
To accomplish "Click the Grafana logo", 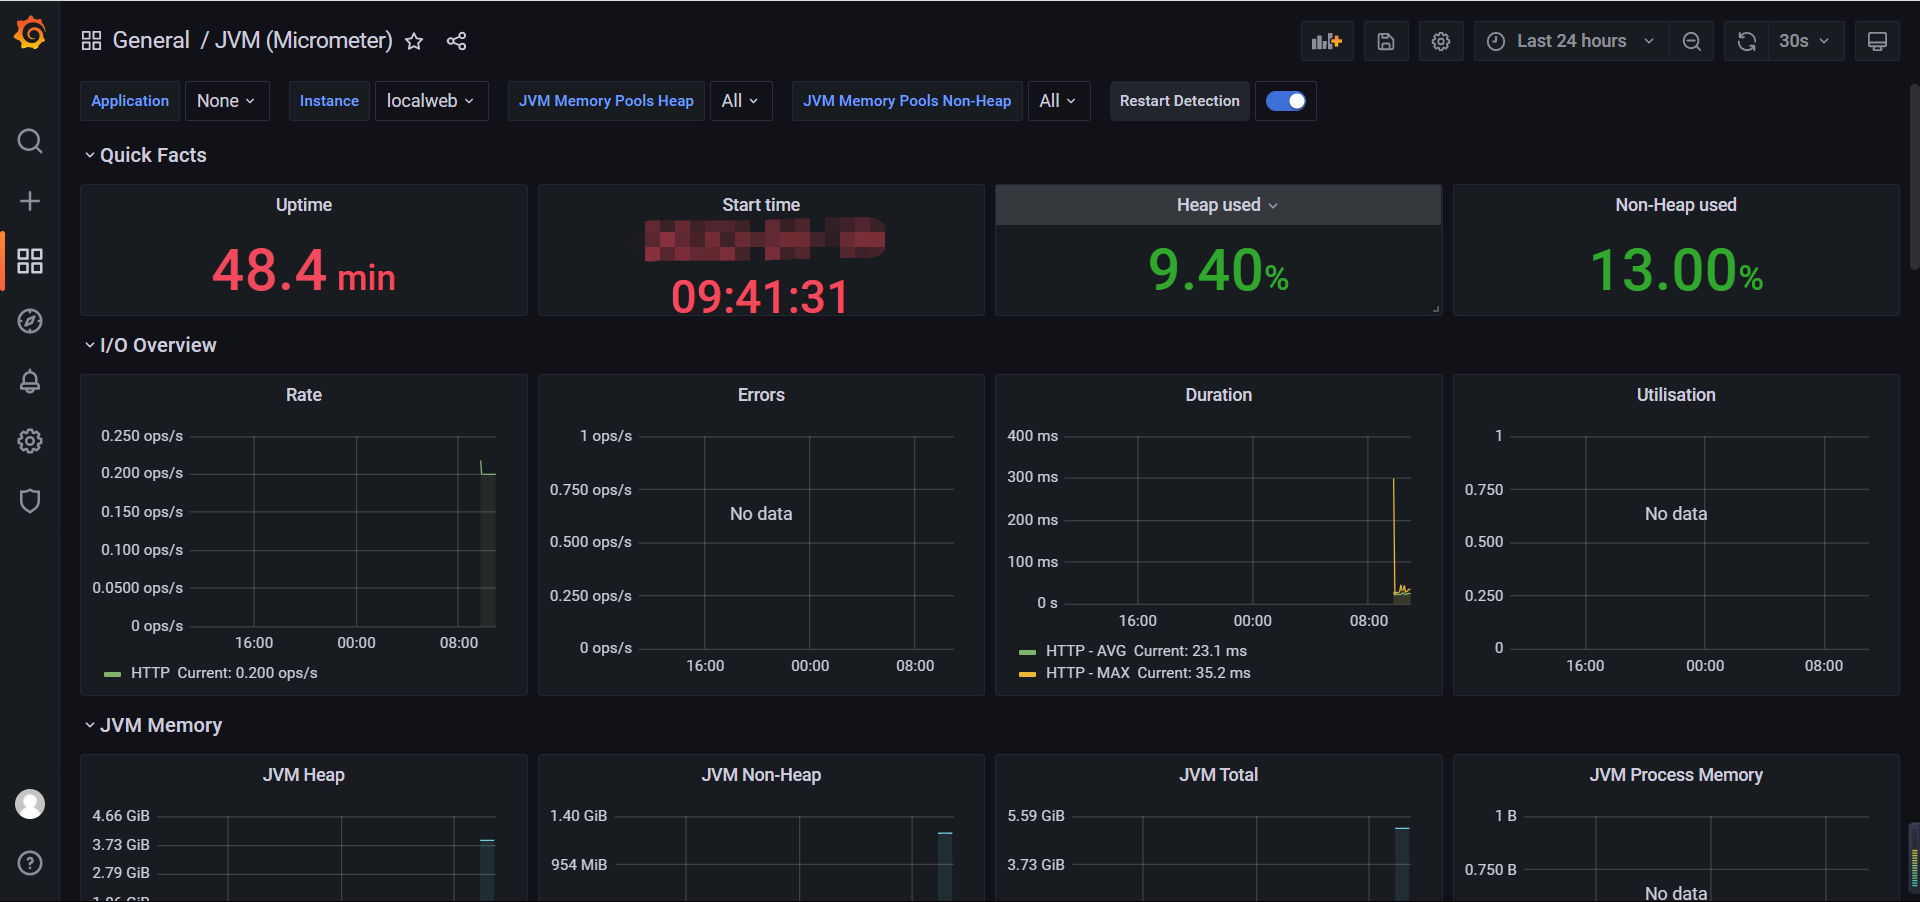I will (x=29, y=32).
